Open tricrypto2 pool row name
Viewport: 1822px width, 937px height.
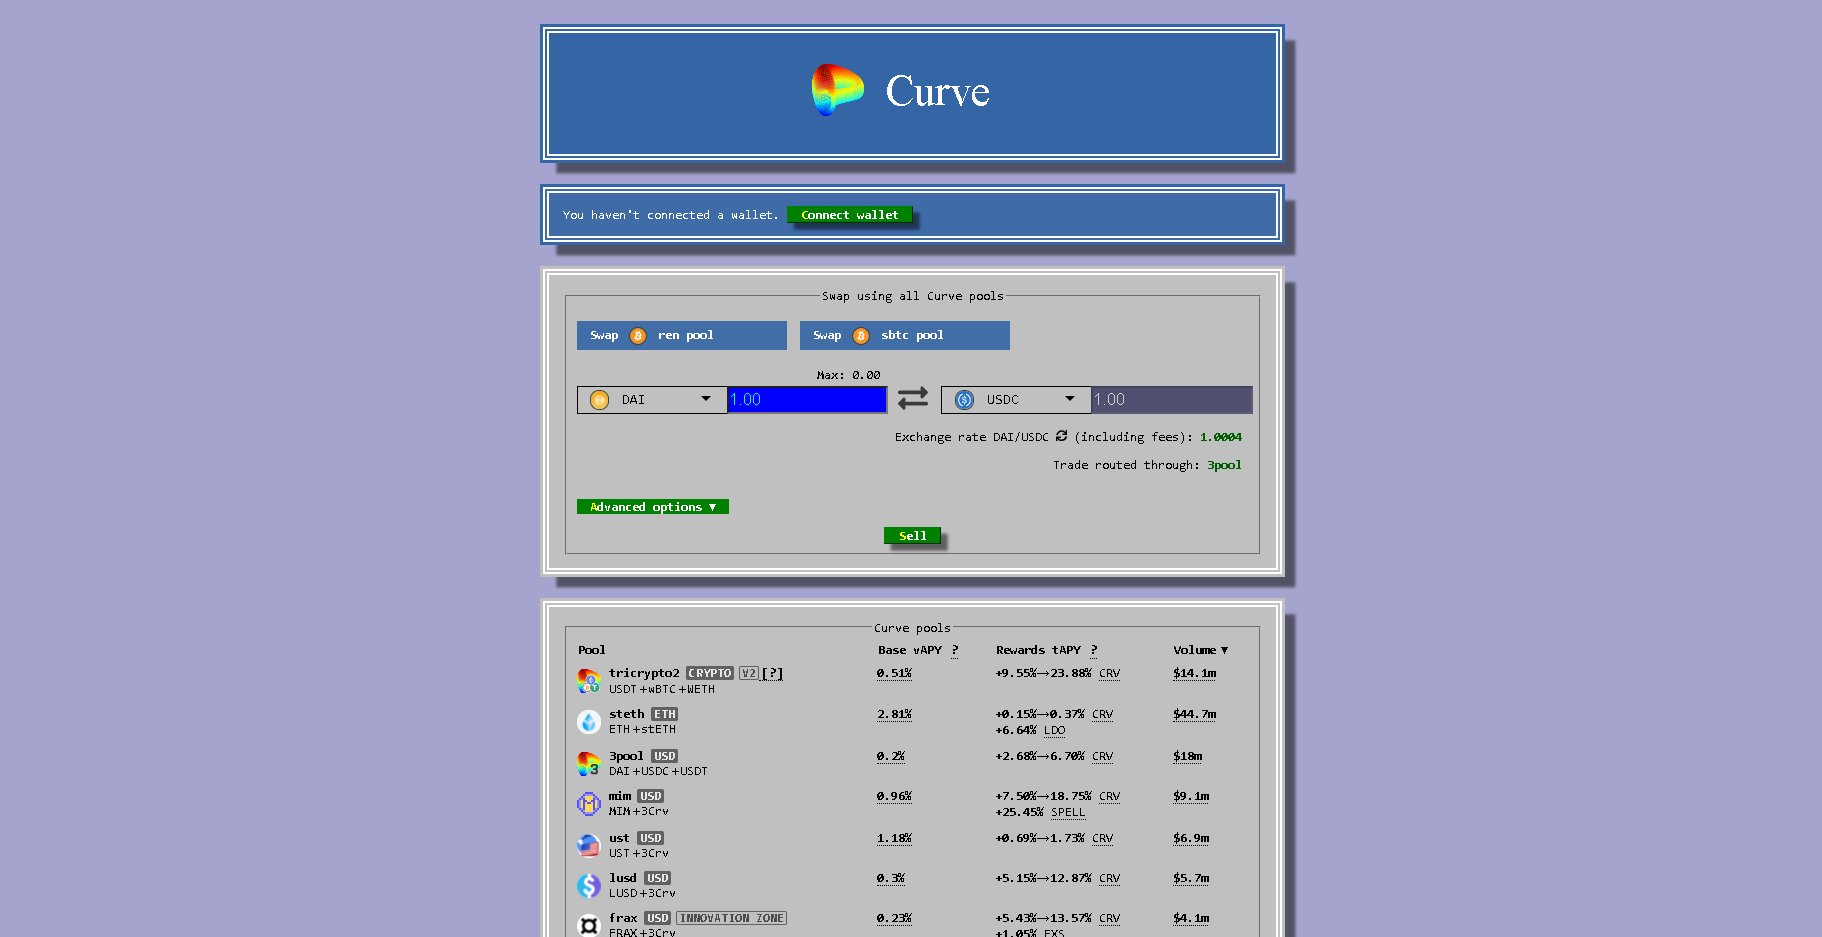pyautogui.click(x=644, y=673)
